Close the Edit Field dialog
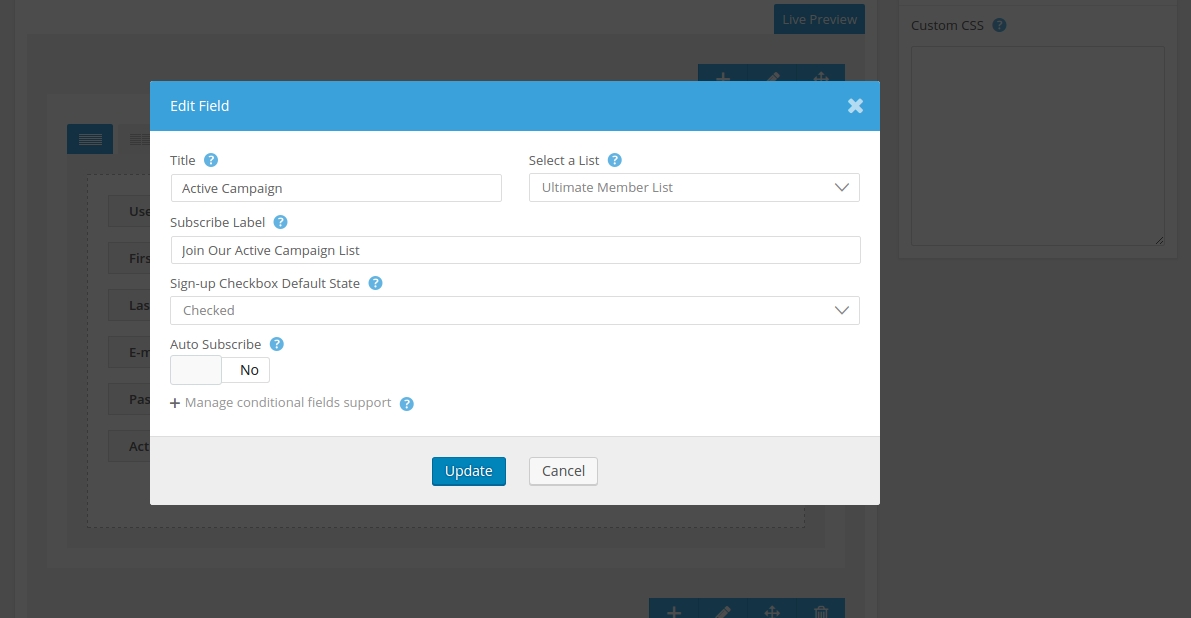Image resolution: width=1191 pixels, height=618 pixels. click(855, 106)
